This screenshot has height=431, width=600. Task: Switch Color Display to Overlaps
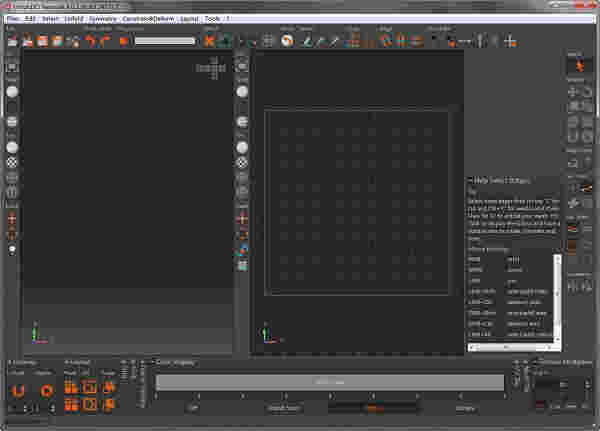point(465,408)
